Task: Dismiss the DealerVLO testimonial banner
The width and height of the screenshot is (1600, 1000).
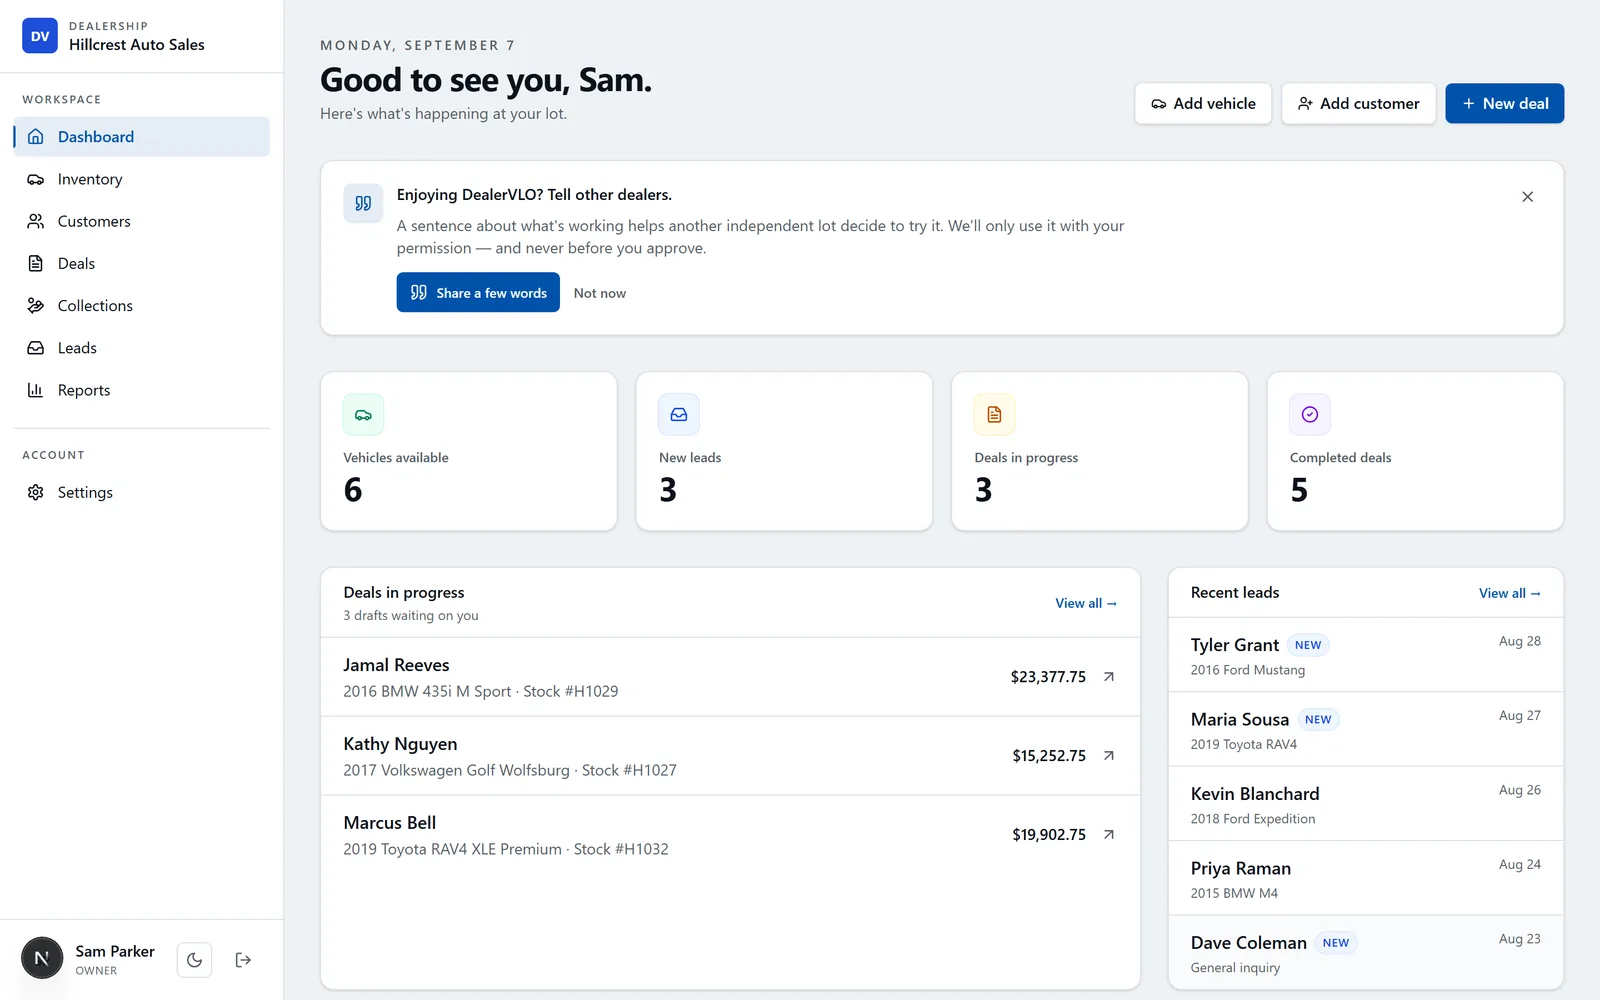Action: click(x=1527, y=197)
